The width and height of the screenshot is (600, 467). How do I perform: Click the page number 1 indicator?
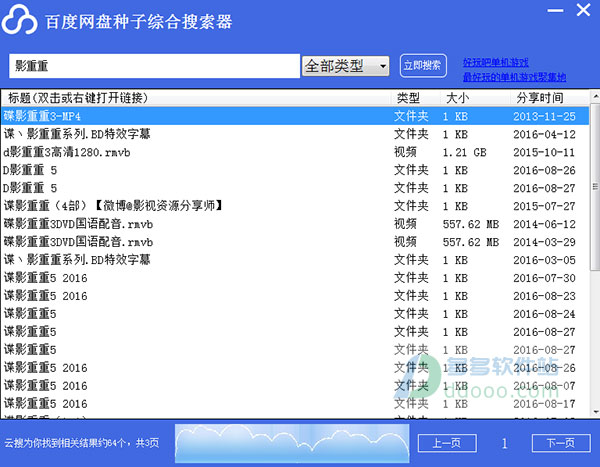pyautogui.click(x=504, y=444)
